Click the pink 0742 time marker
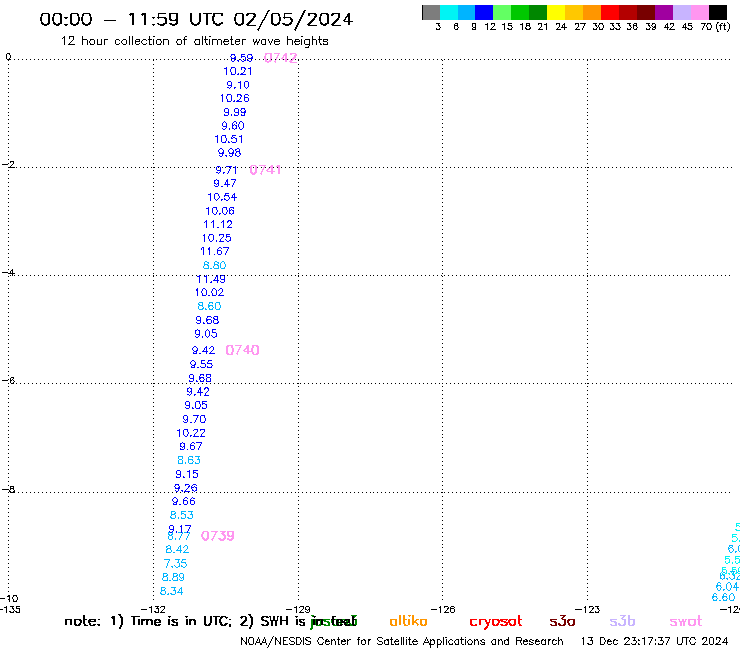Image resolution: width=740 pixels, height=650 pixels. (280, 58)
